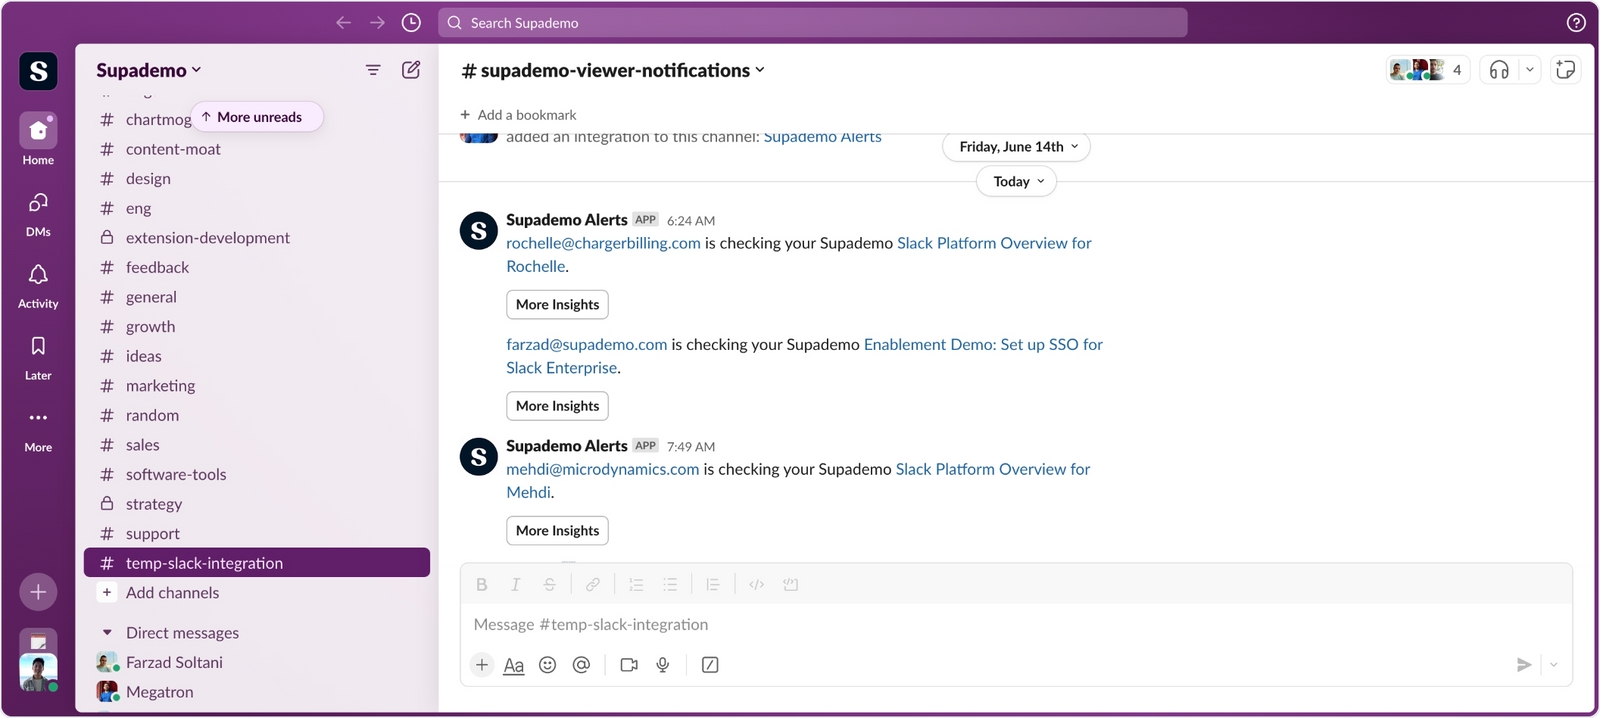The height and width of the screenshot is (718, 1600).
Task: Open the feedback channel
Action: pyautogui.click(x=257, y=267)
